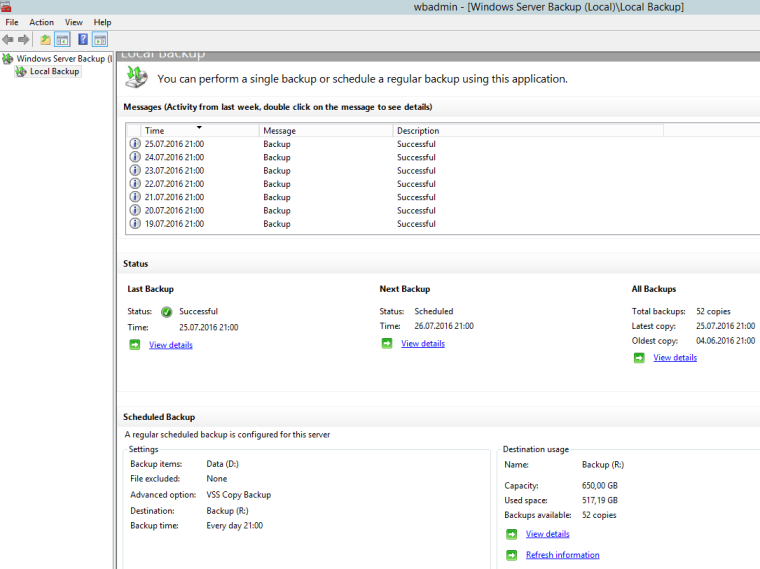Click the green Successful check icon in Last Backup
The width and height of the screenshot is (760, 569).
[166, 312]
